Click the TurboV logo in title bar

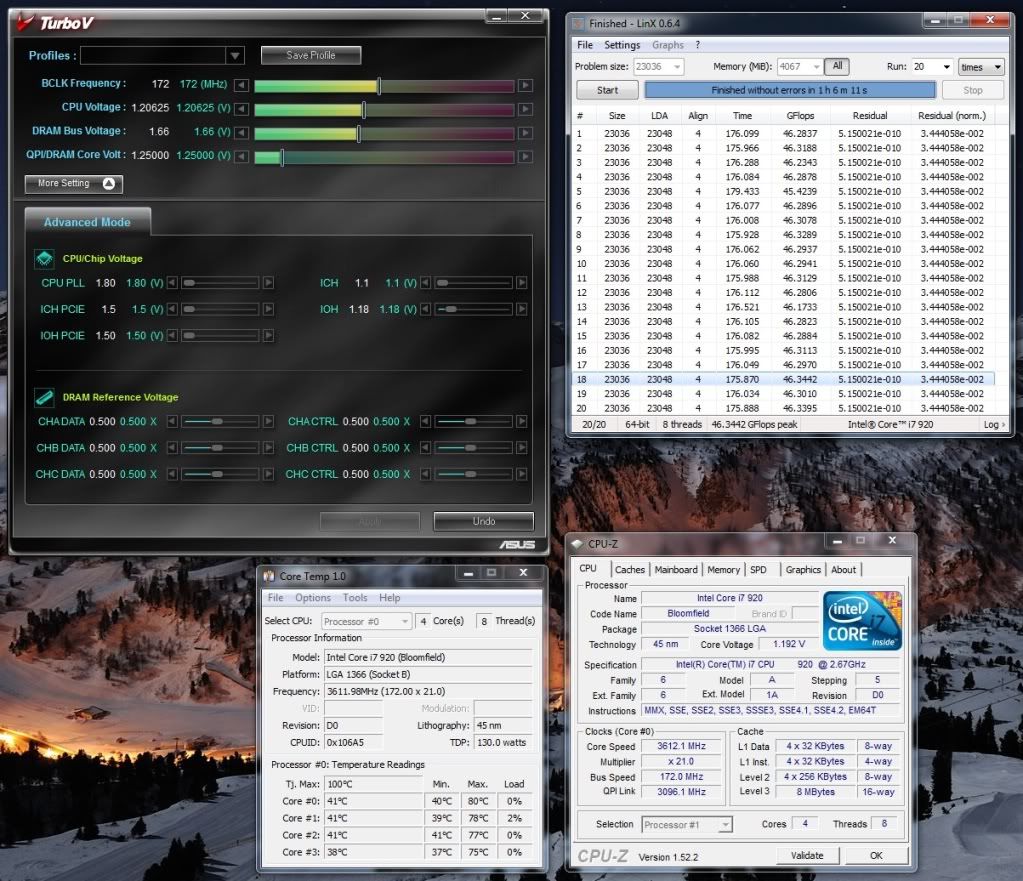pos(56,23)
